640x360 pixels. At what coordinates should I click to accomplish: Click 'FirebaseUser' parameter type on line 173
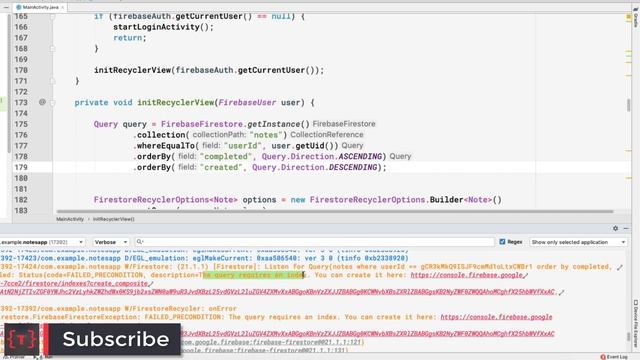pos(247,102)
